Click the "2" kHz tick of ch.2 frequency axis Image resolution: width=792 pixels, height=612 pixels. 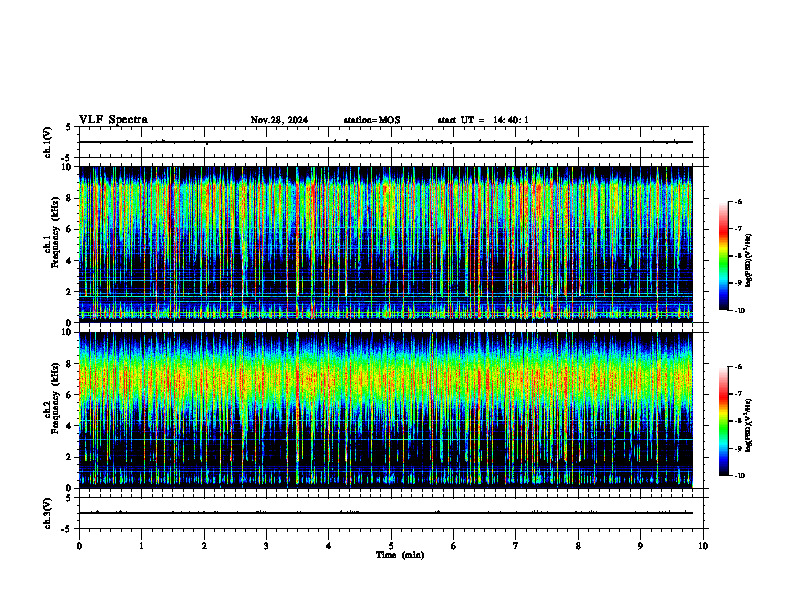pyautogui.click(x=70, y=457)
